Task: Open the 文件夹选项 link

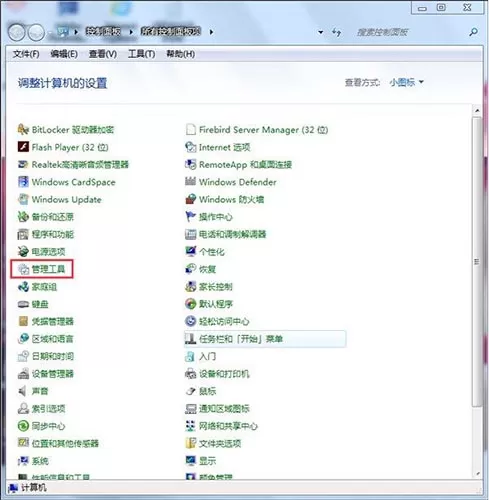Action: click(x=220, y=443)
